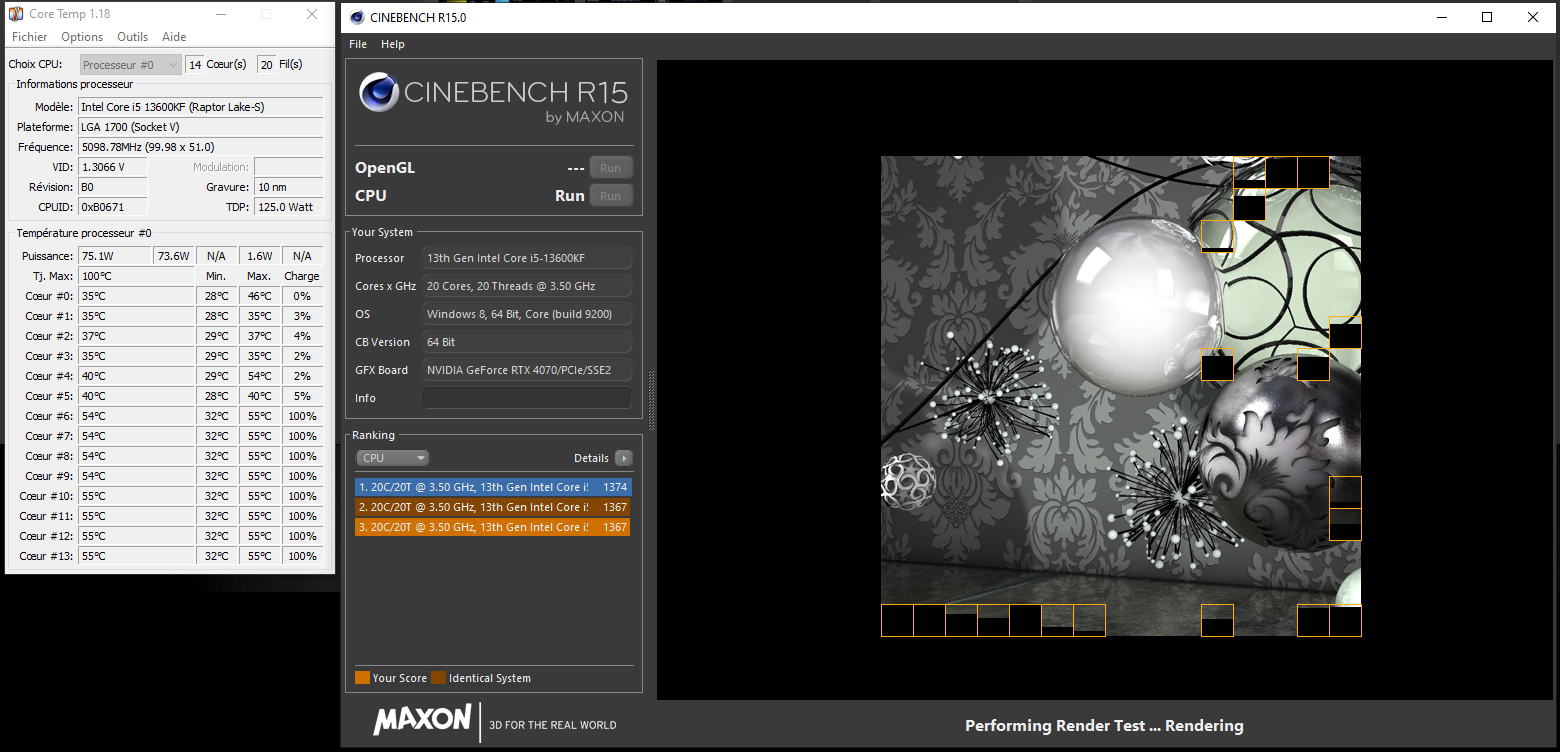Viewport: 1560px width, 752px height.
Task: Click the Your Score orange legend swatch
Action: point(362,678)
